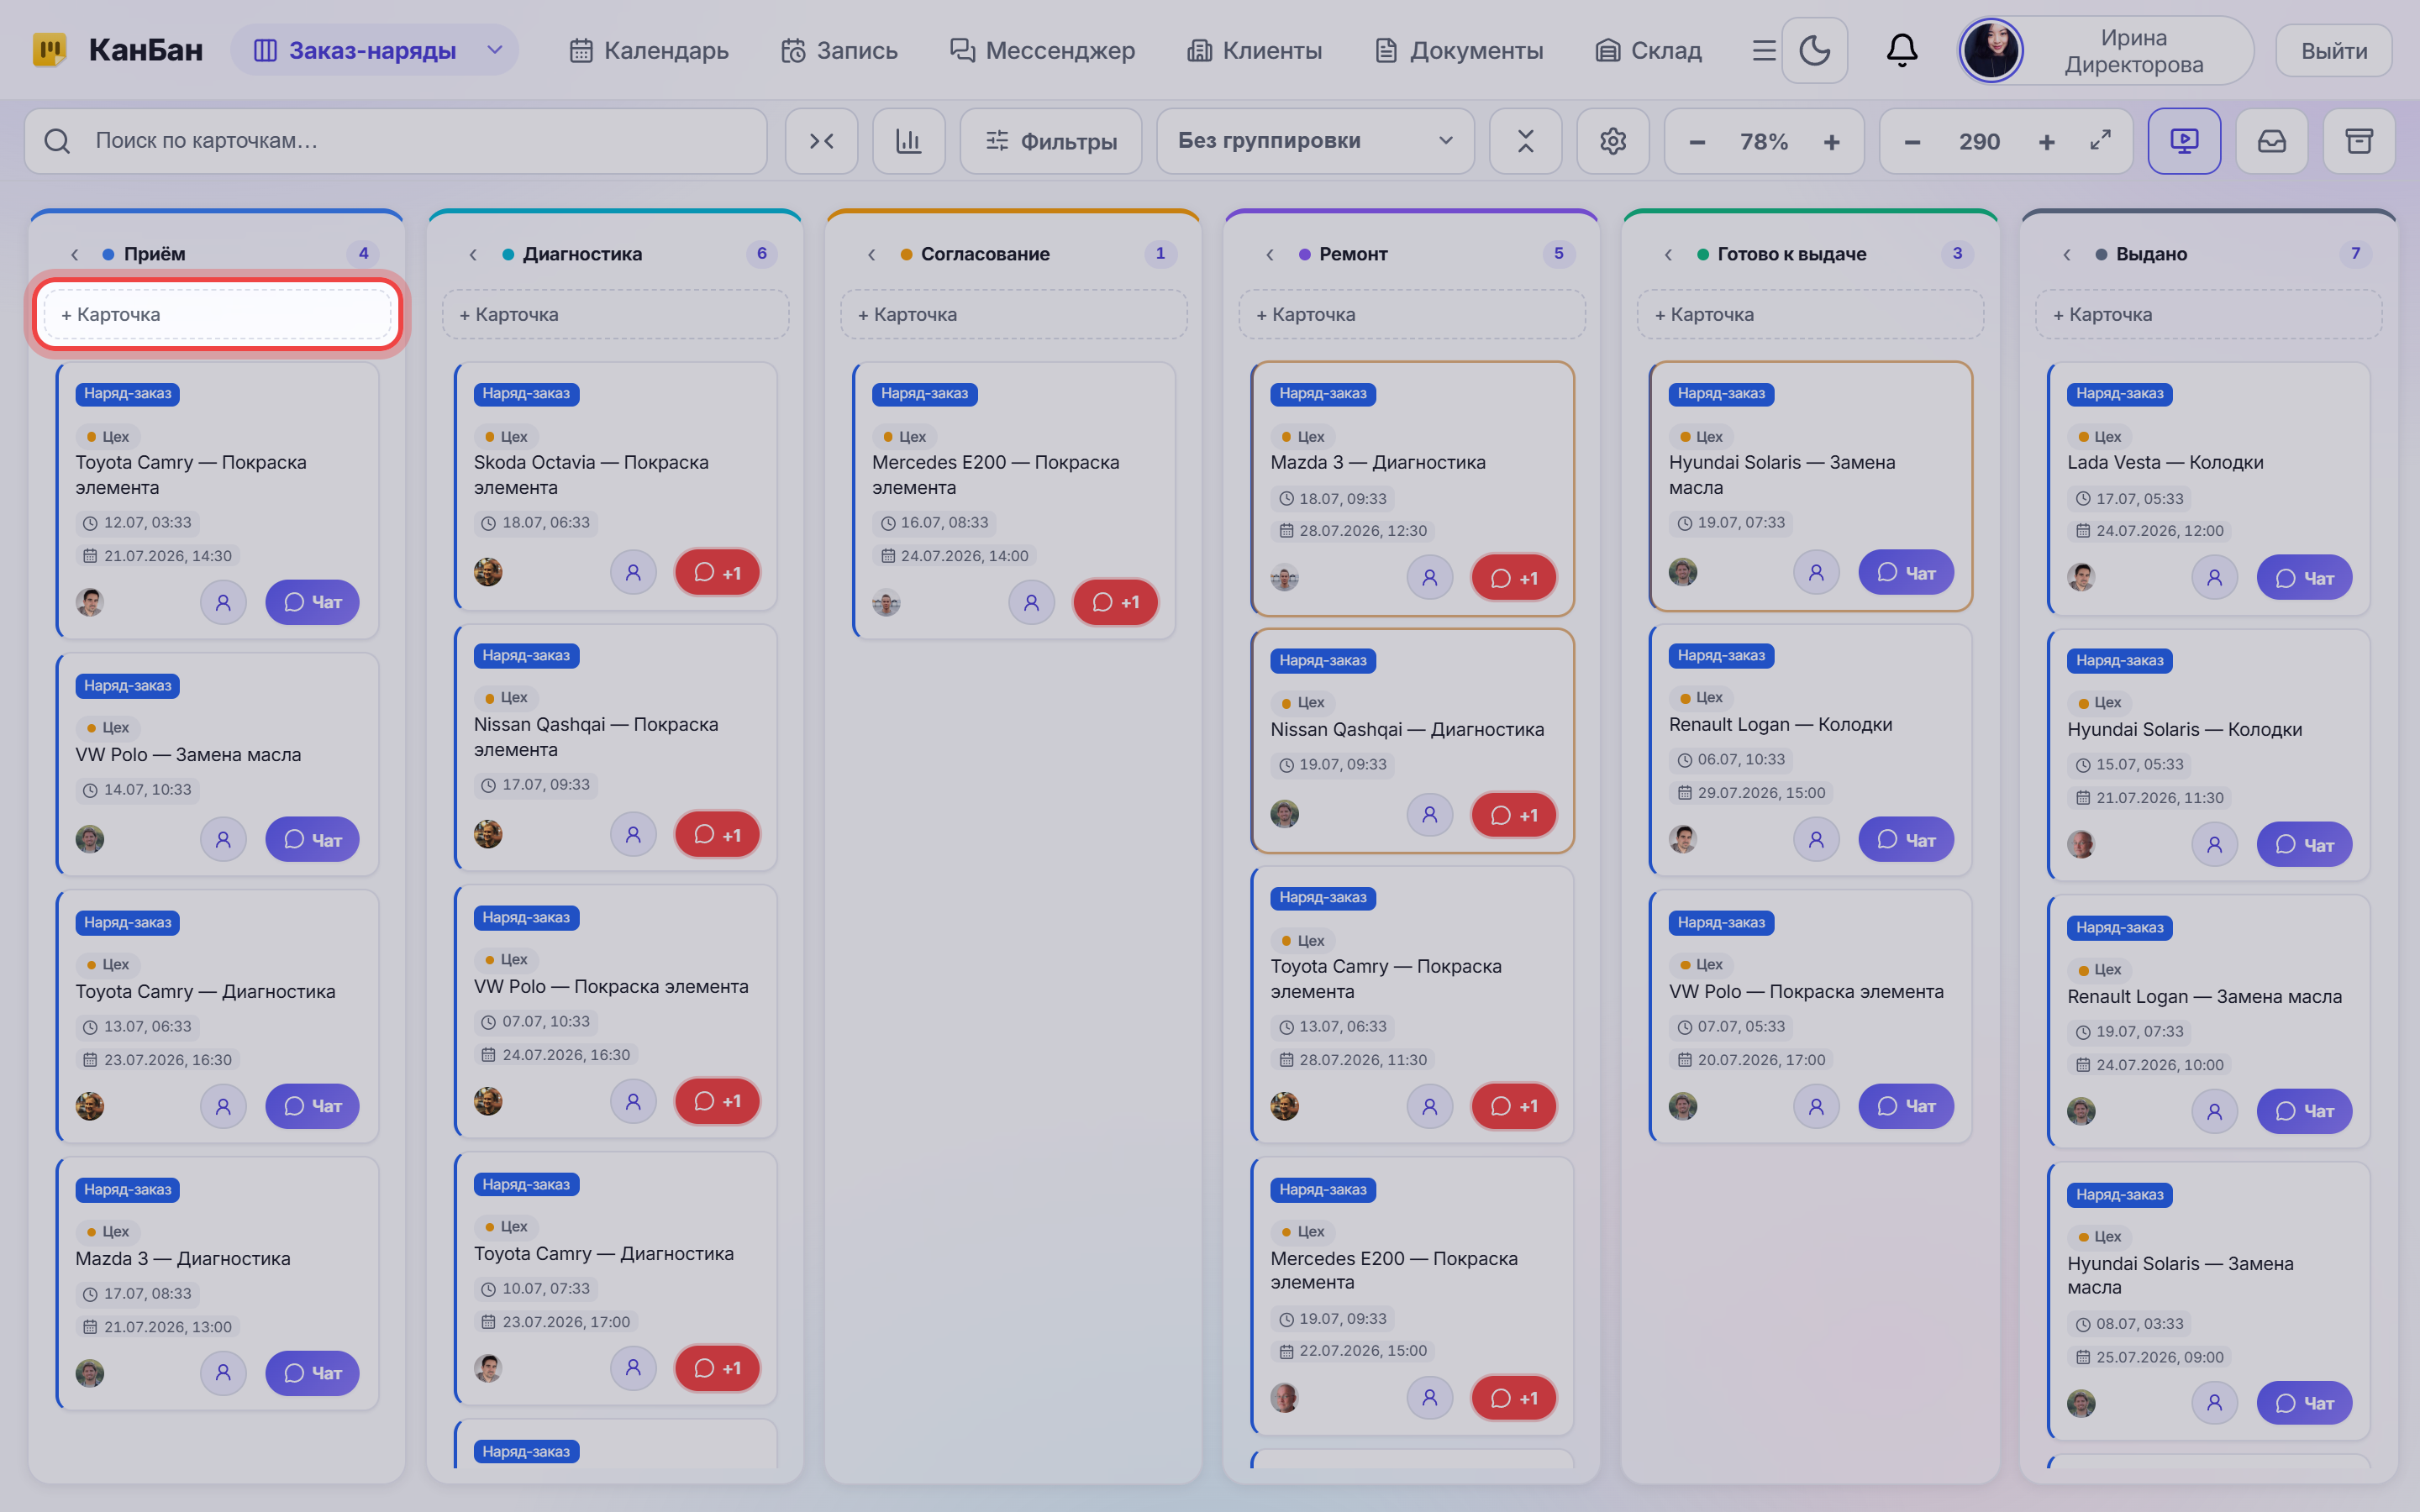Toggle vertical collapse of cards icon
Viewport: 2420px width, 1512px height.
(1525, 141)
